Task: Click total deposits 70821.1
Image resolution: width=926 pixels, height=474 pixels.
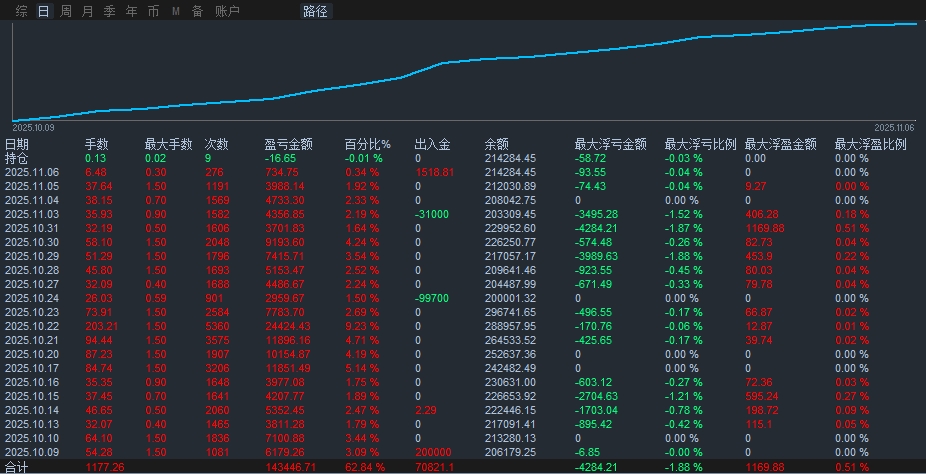Action: [x=435, y=468]
